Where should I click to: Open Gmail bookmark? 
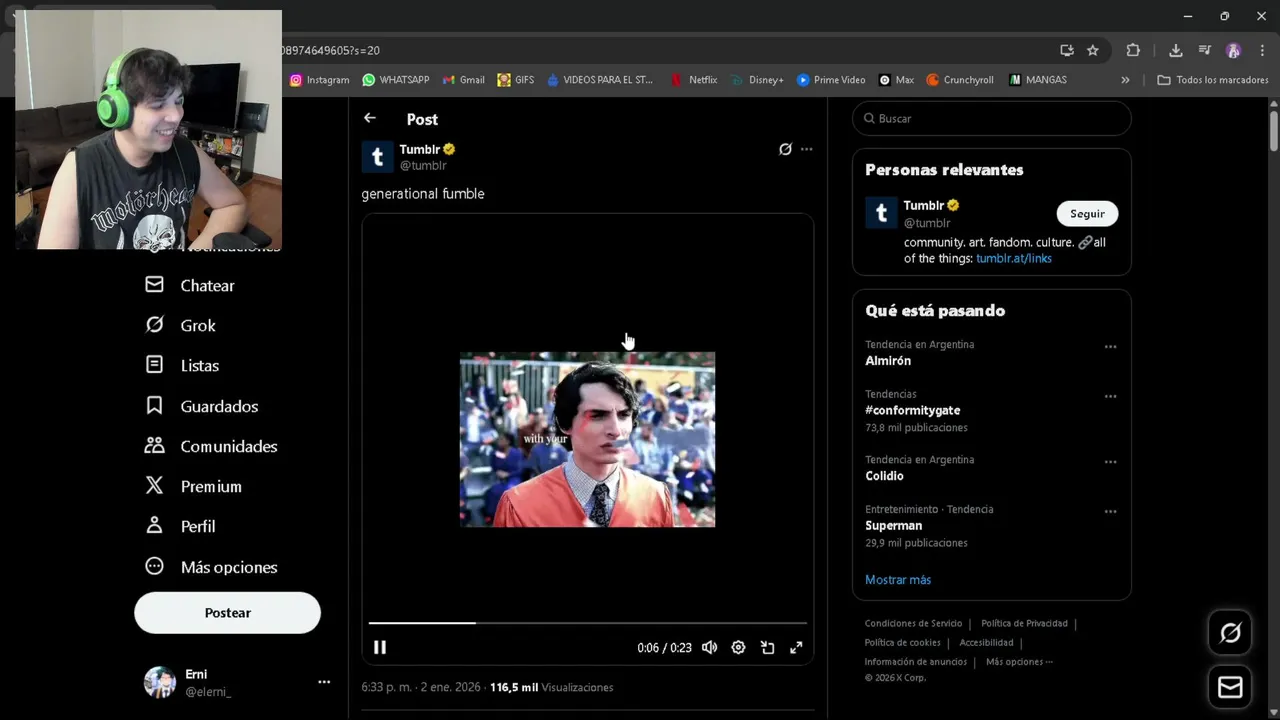[464, 80]
